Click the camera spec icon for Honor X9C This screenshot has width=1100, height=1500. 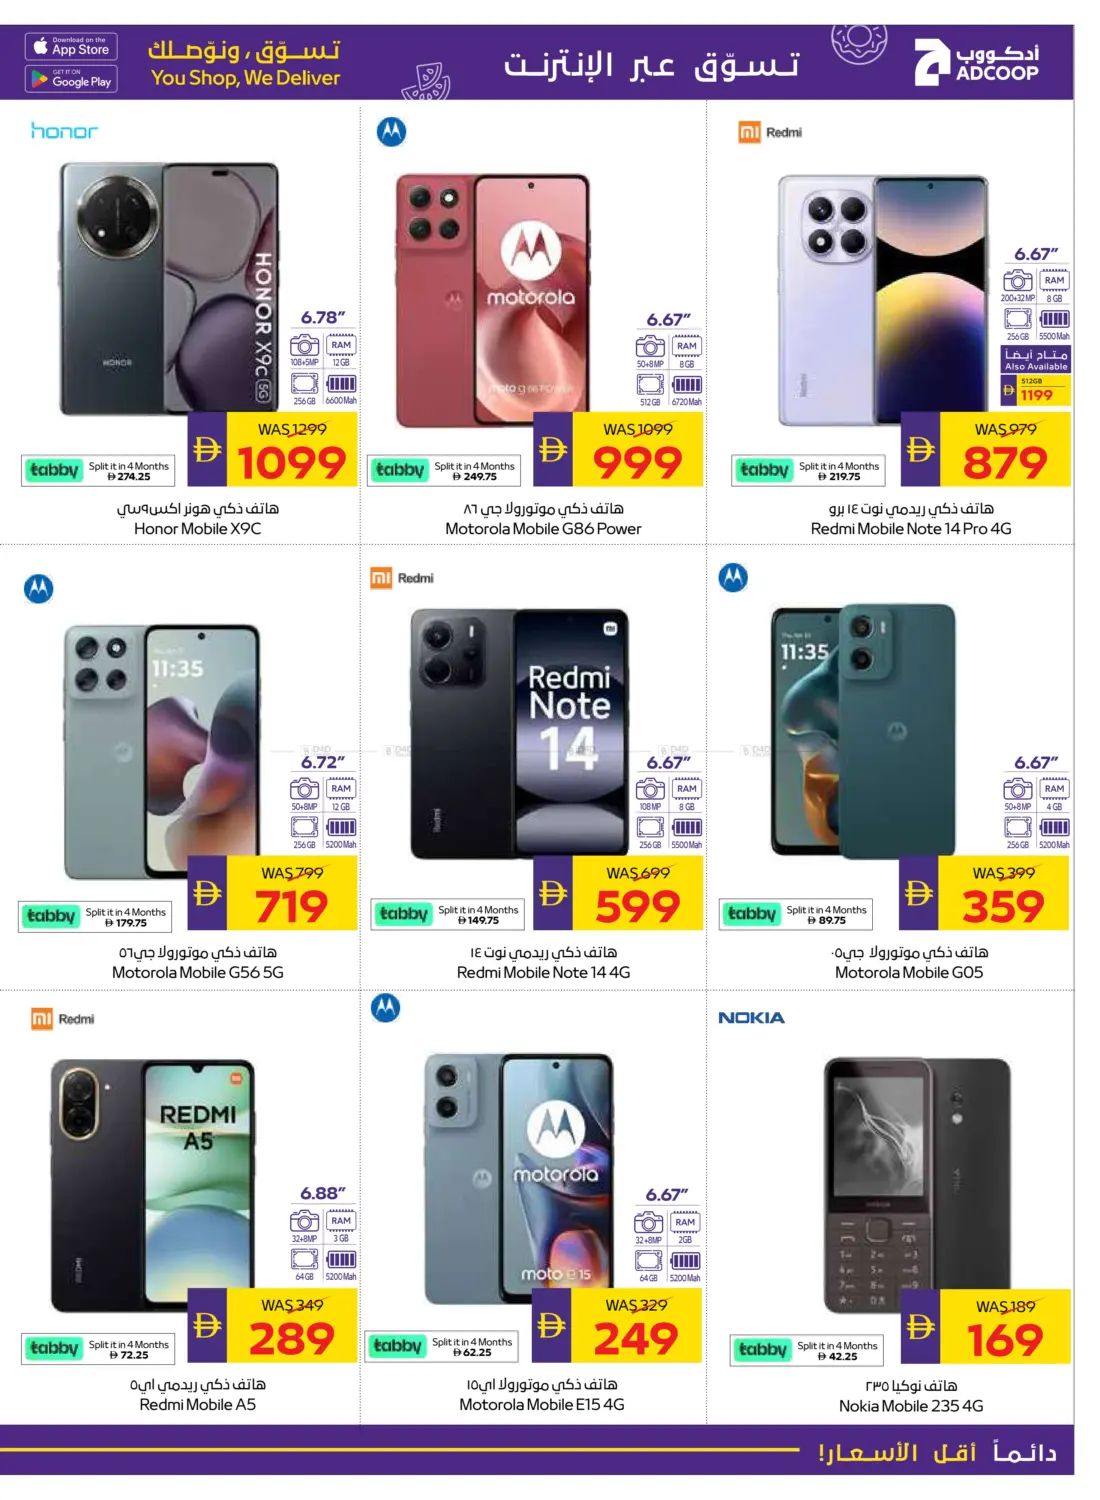(x=305, y=346)
